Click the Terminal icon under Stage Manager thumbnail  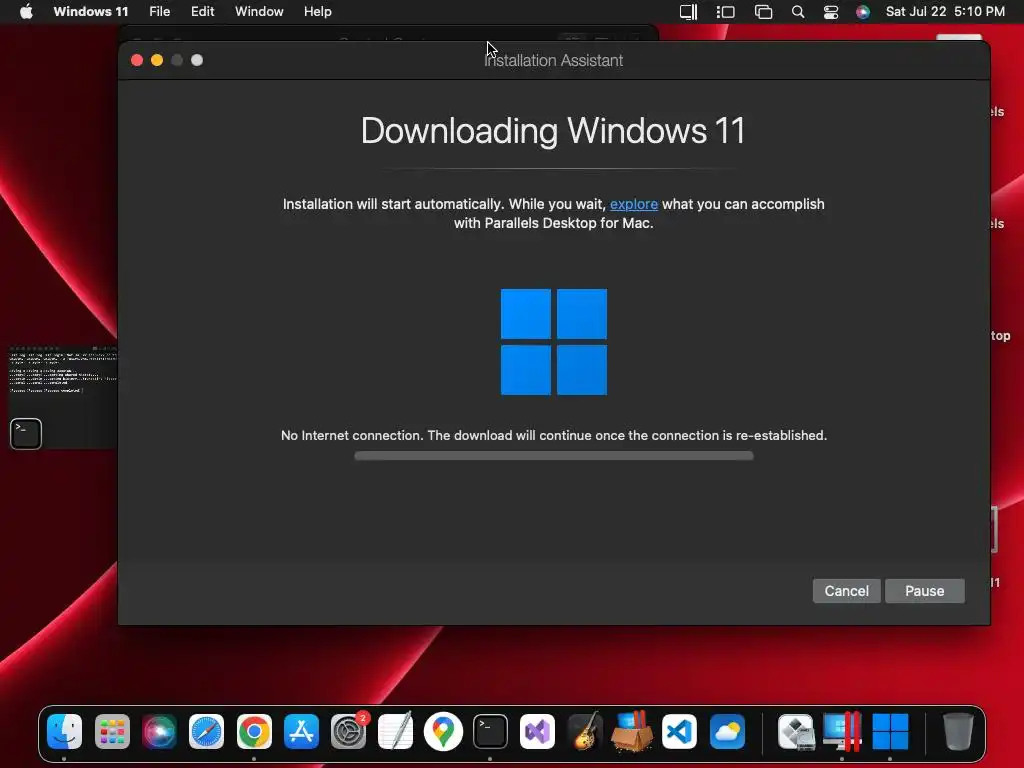tap(26, 434)
